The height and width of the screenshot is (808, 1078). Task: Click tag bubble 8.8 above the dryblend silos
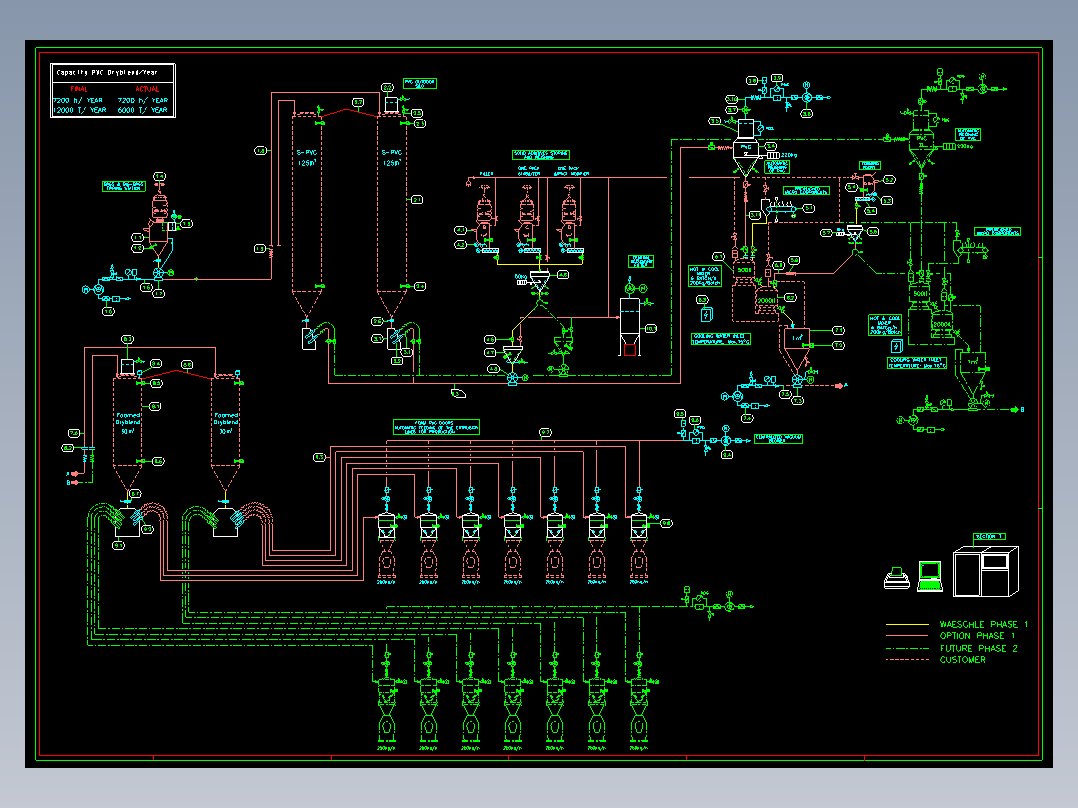pos(187,364)
